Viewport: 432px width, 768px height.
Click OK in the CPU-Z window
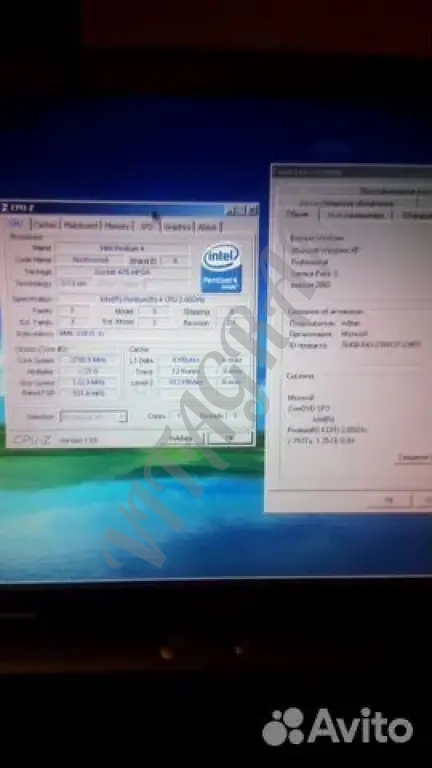(229, 438)
